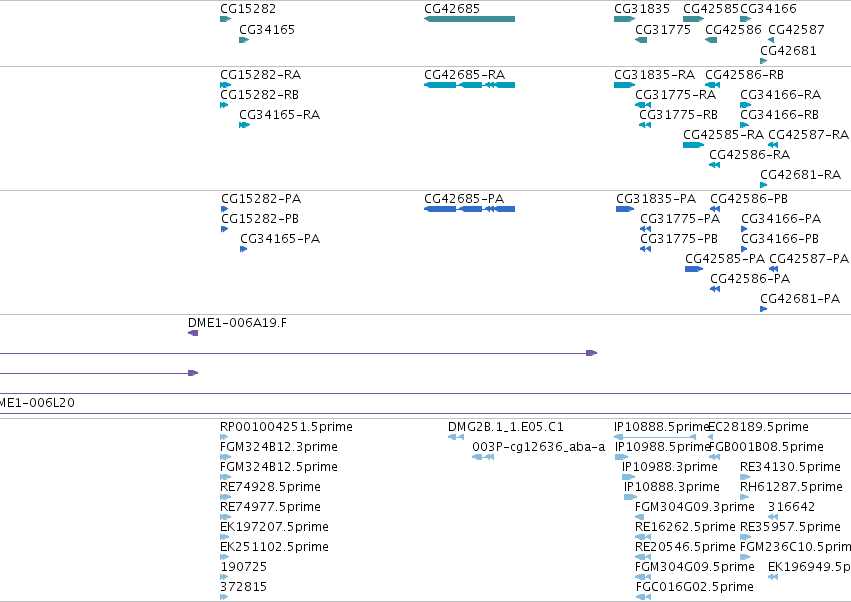Click EST RE16262.5prime
This screenshot has height=602, width=851.
click(685, 527)
